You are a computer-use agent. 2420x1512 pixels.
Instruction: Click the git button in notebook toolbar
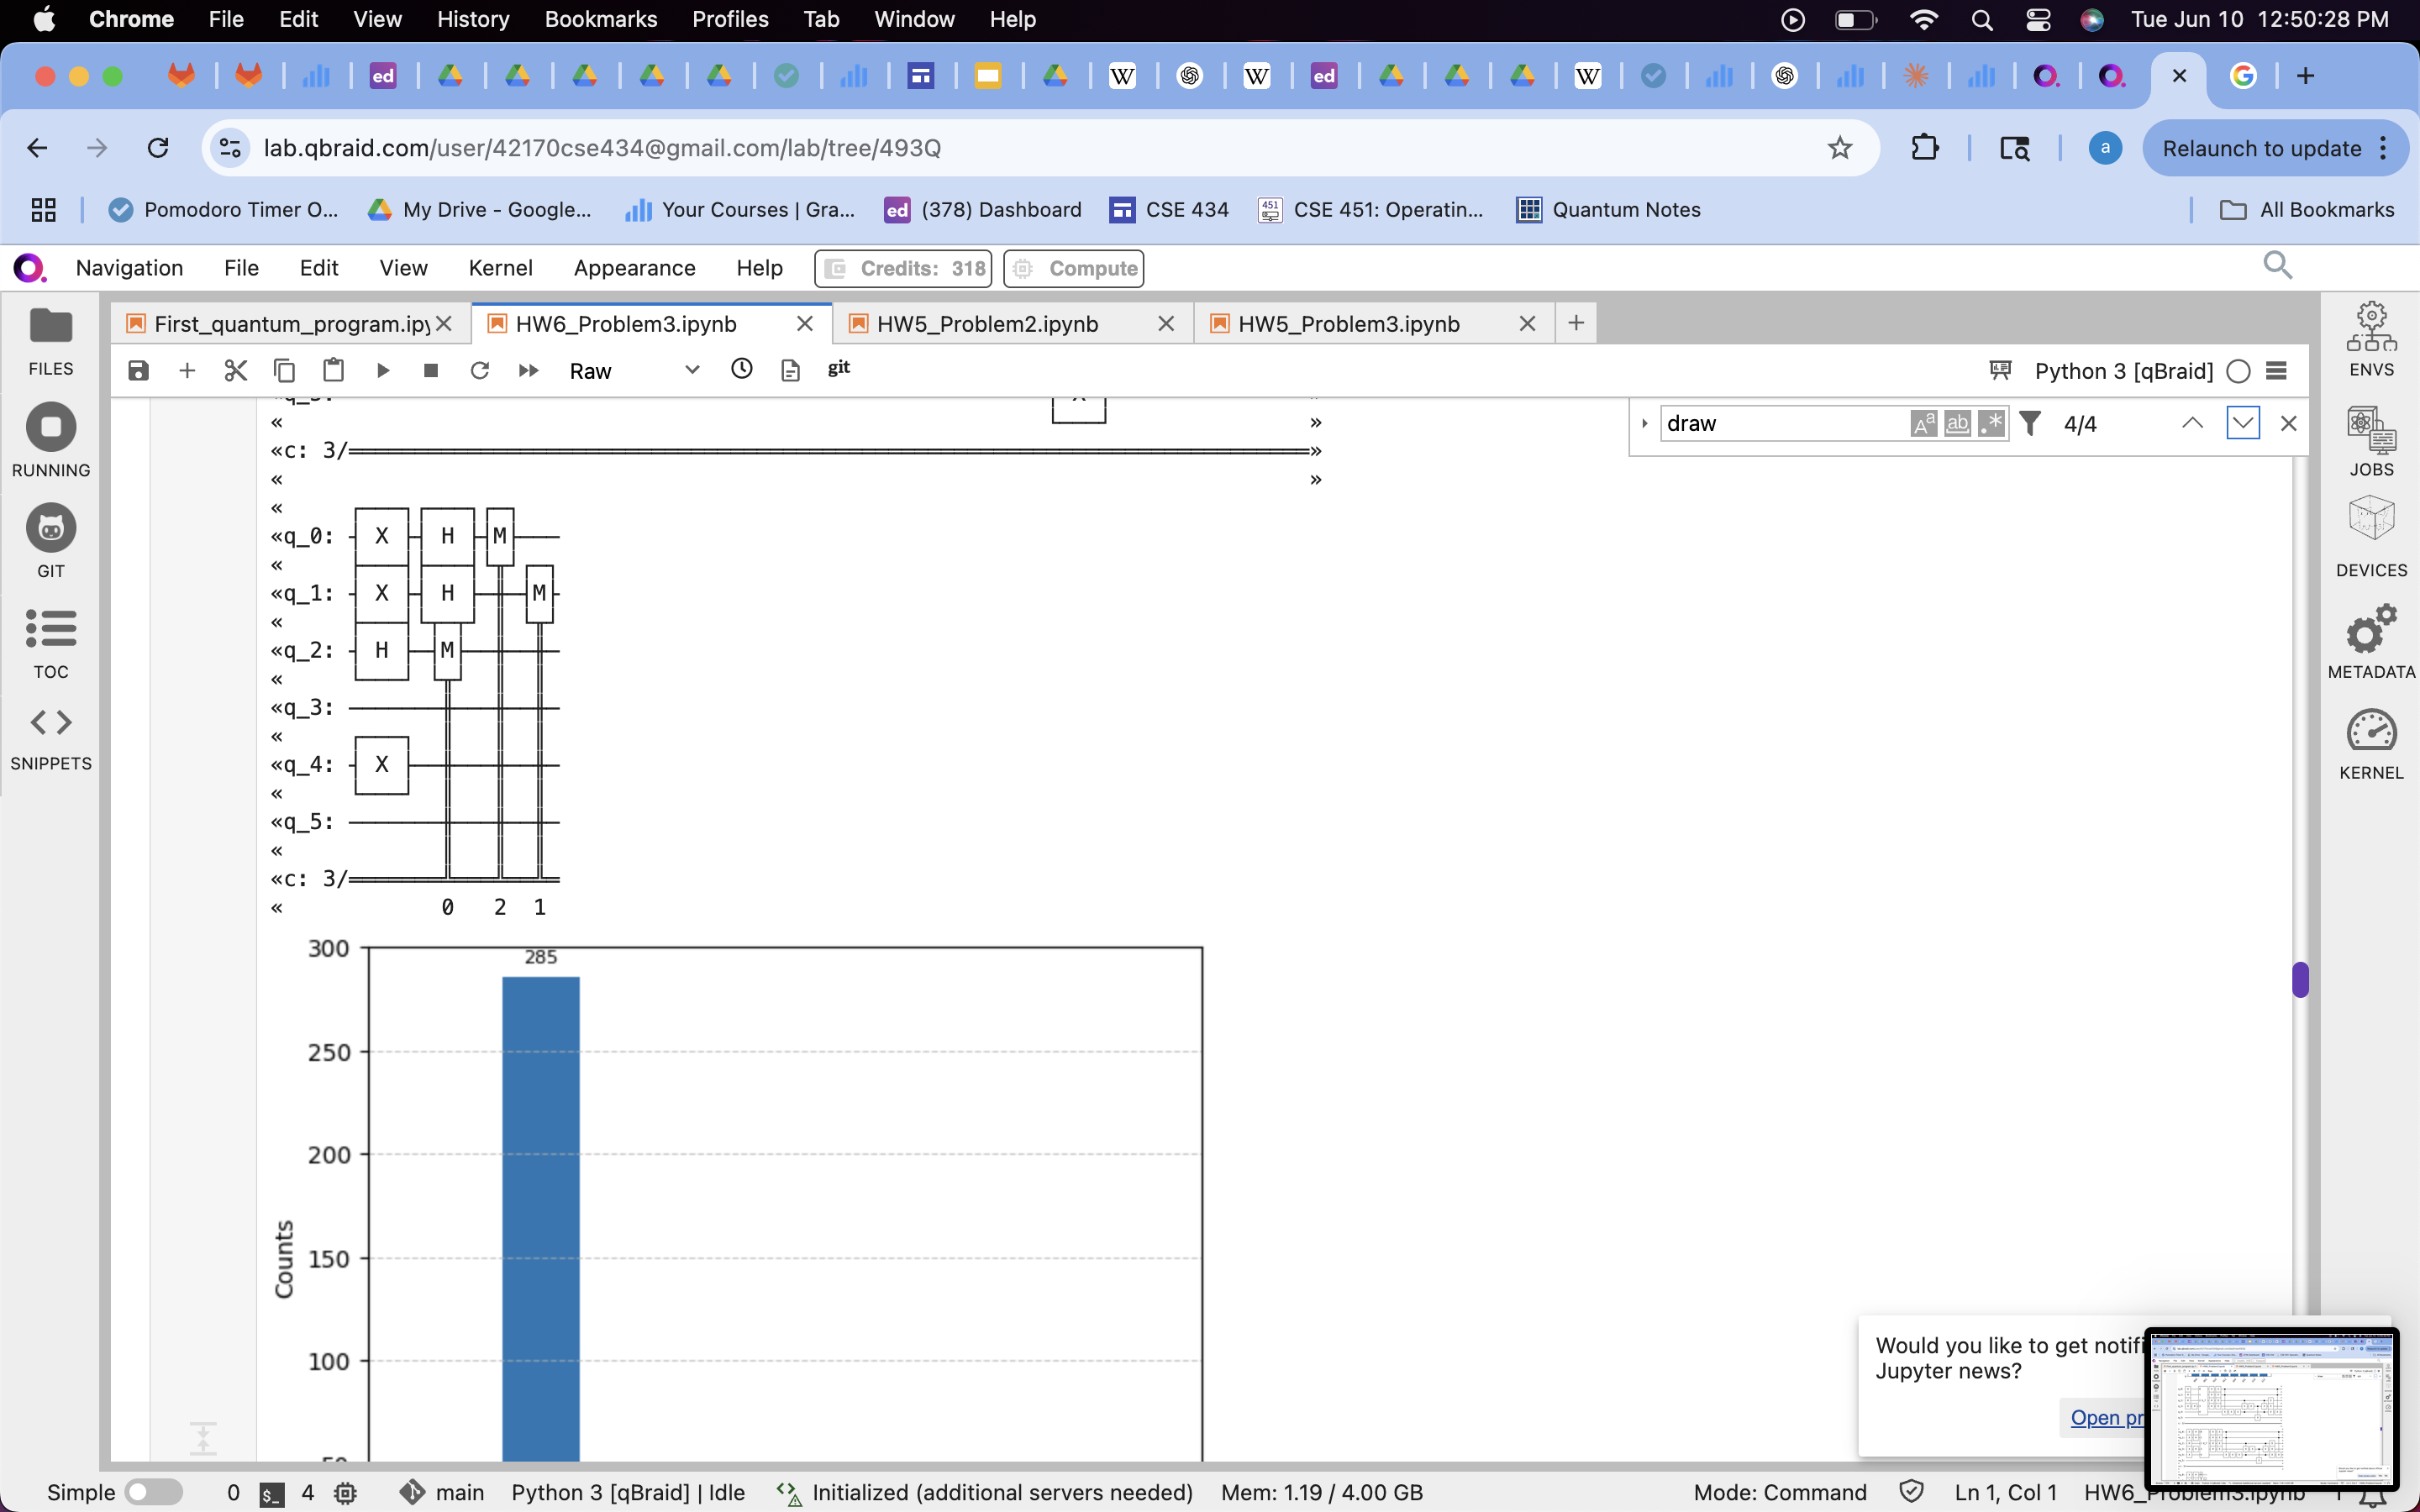pos(839,368)
